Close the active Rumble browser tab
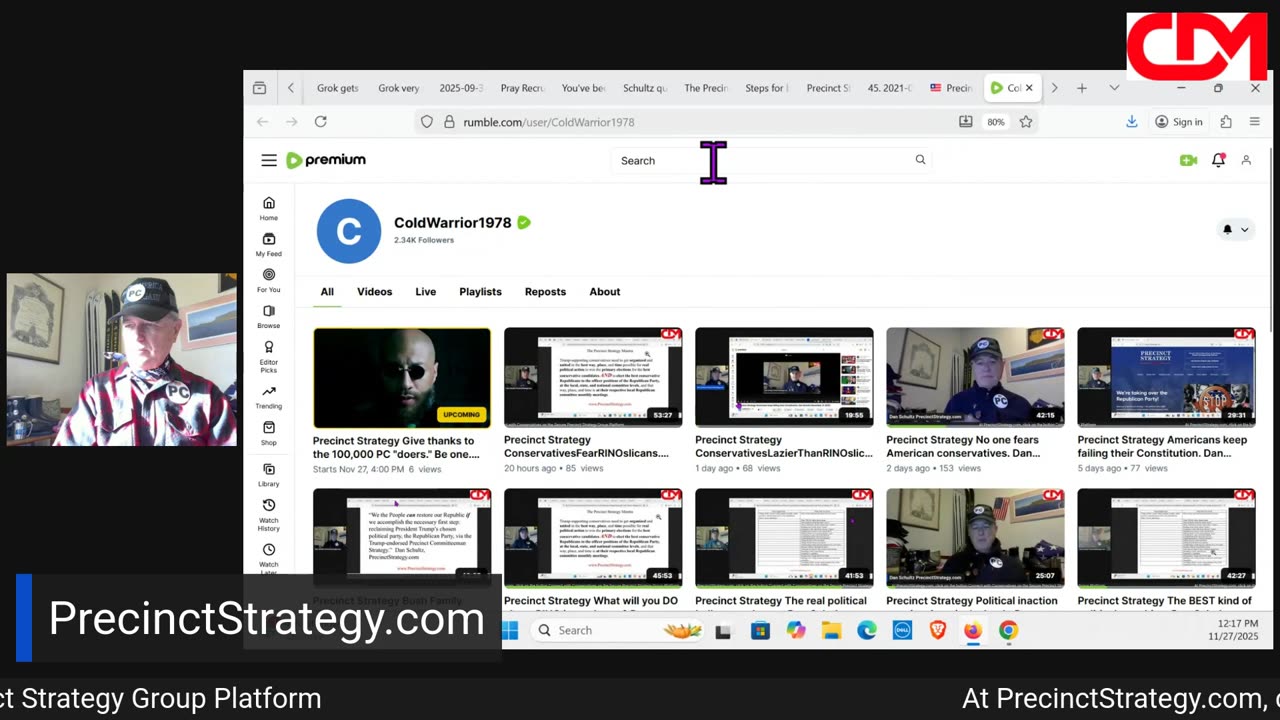Viewport: 1280px width, 720px height. point(1029,88)
